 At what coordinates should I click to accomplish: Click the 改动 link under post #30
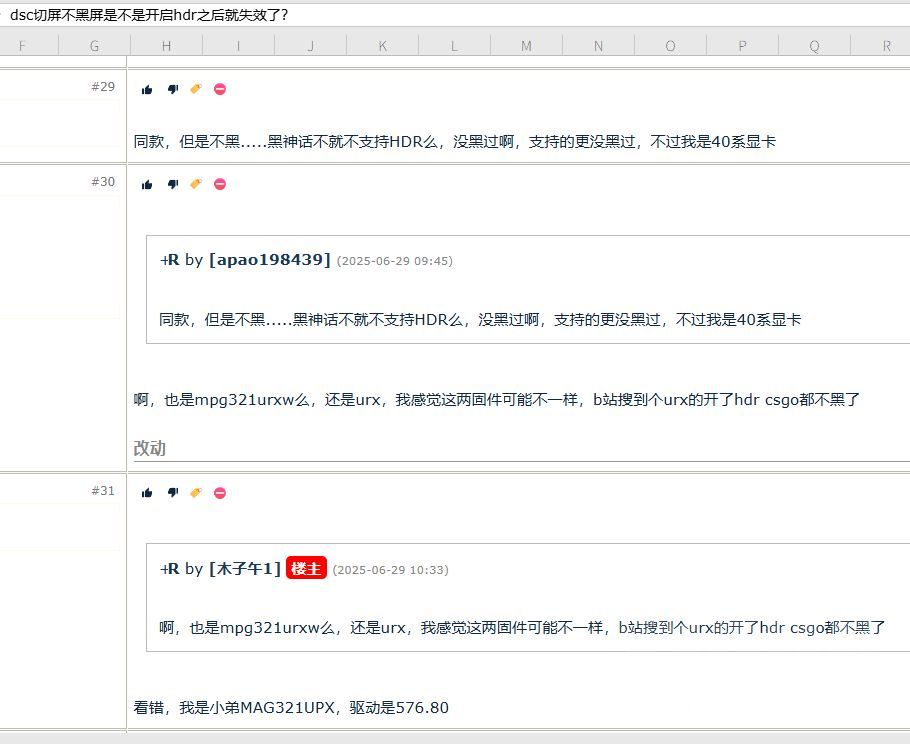(x=149, y=448)
